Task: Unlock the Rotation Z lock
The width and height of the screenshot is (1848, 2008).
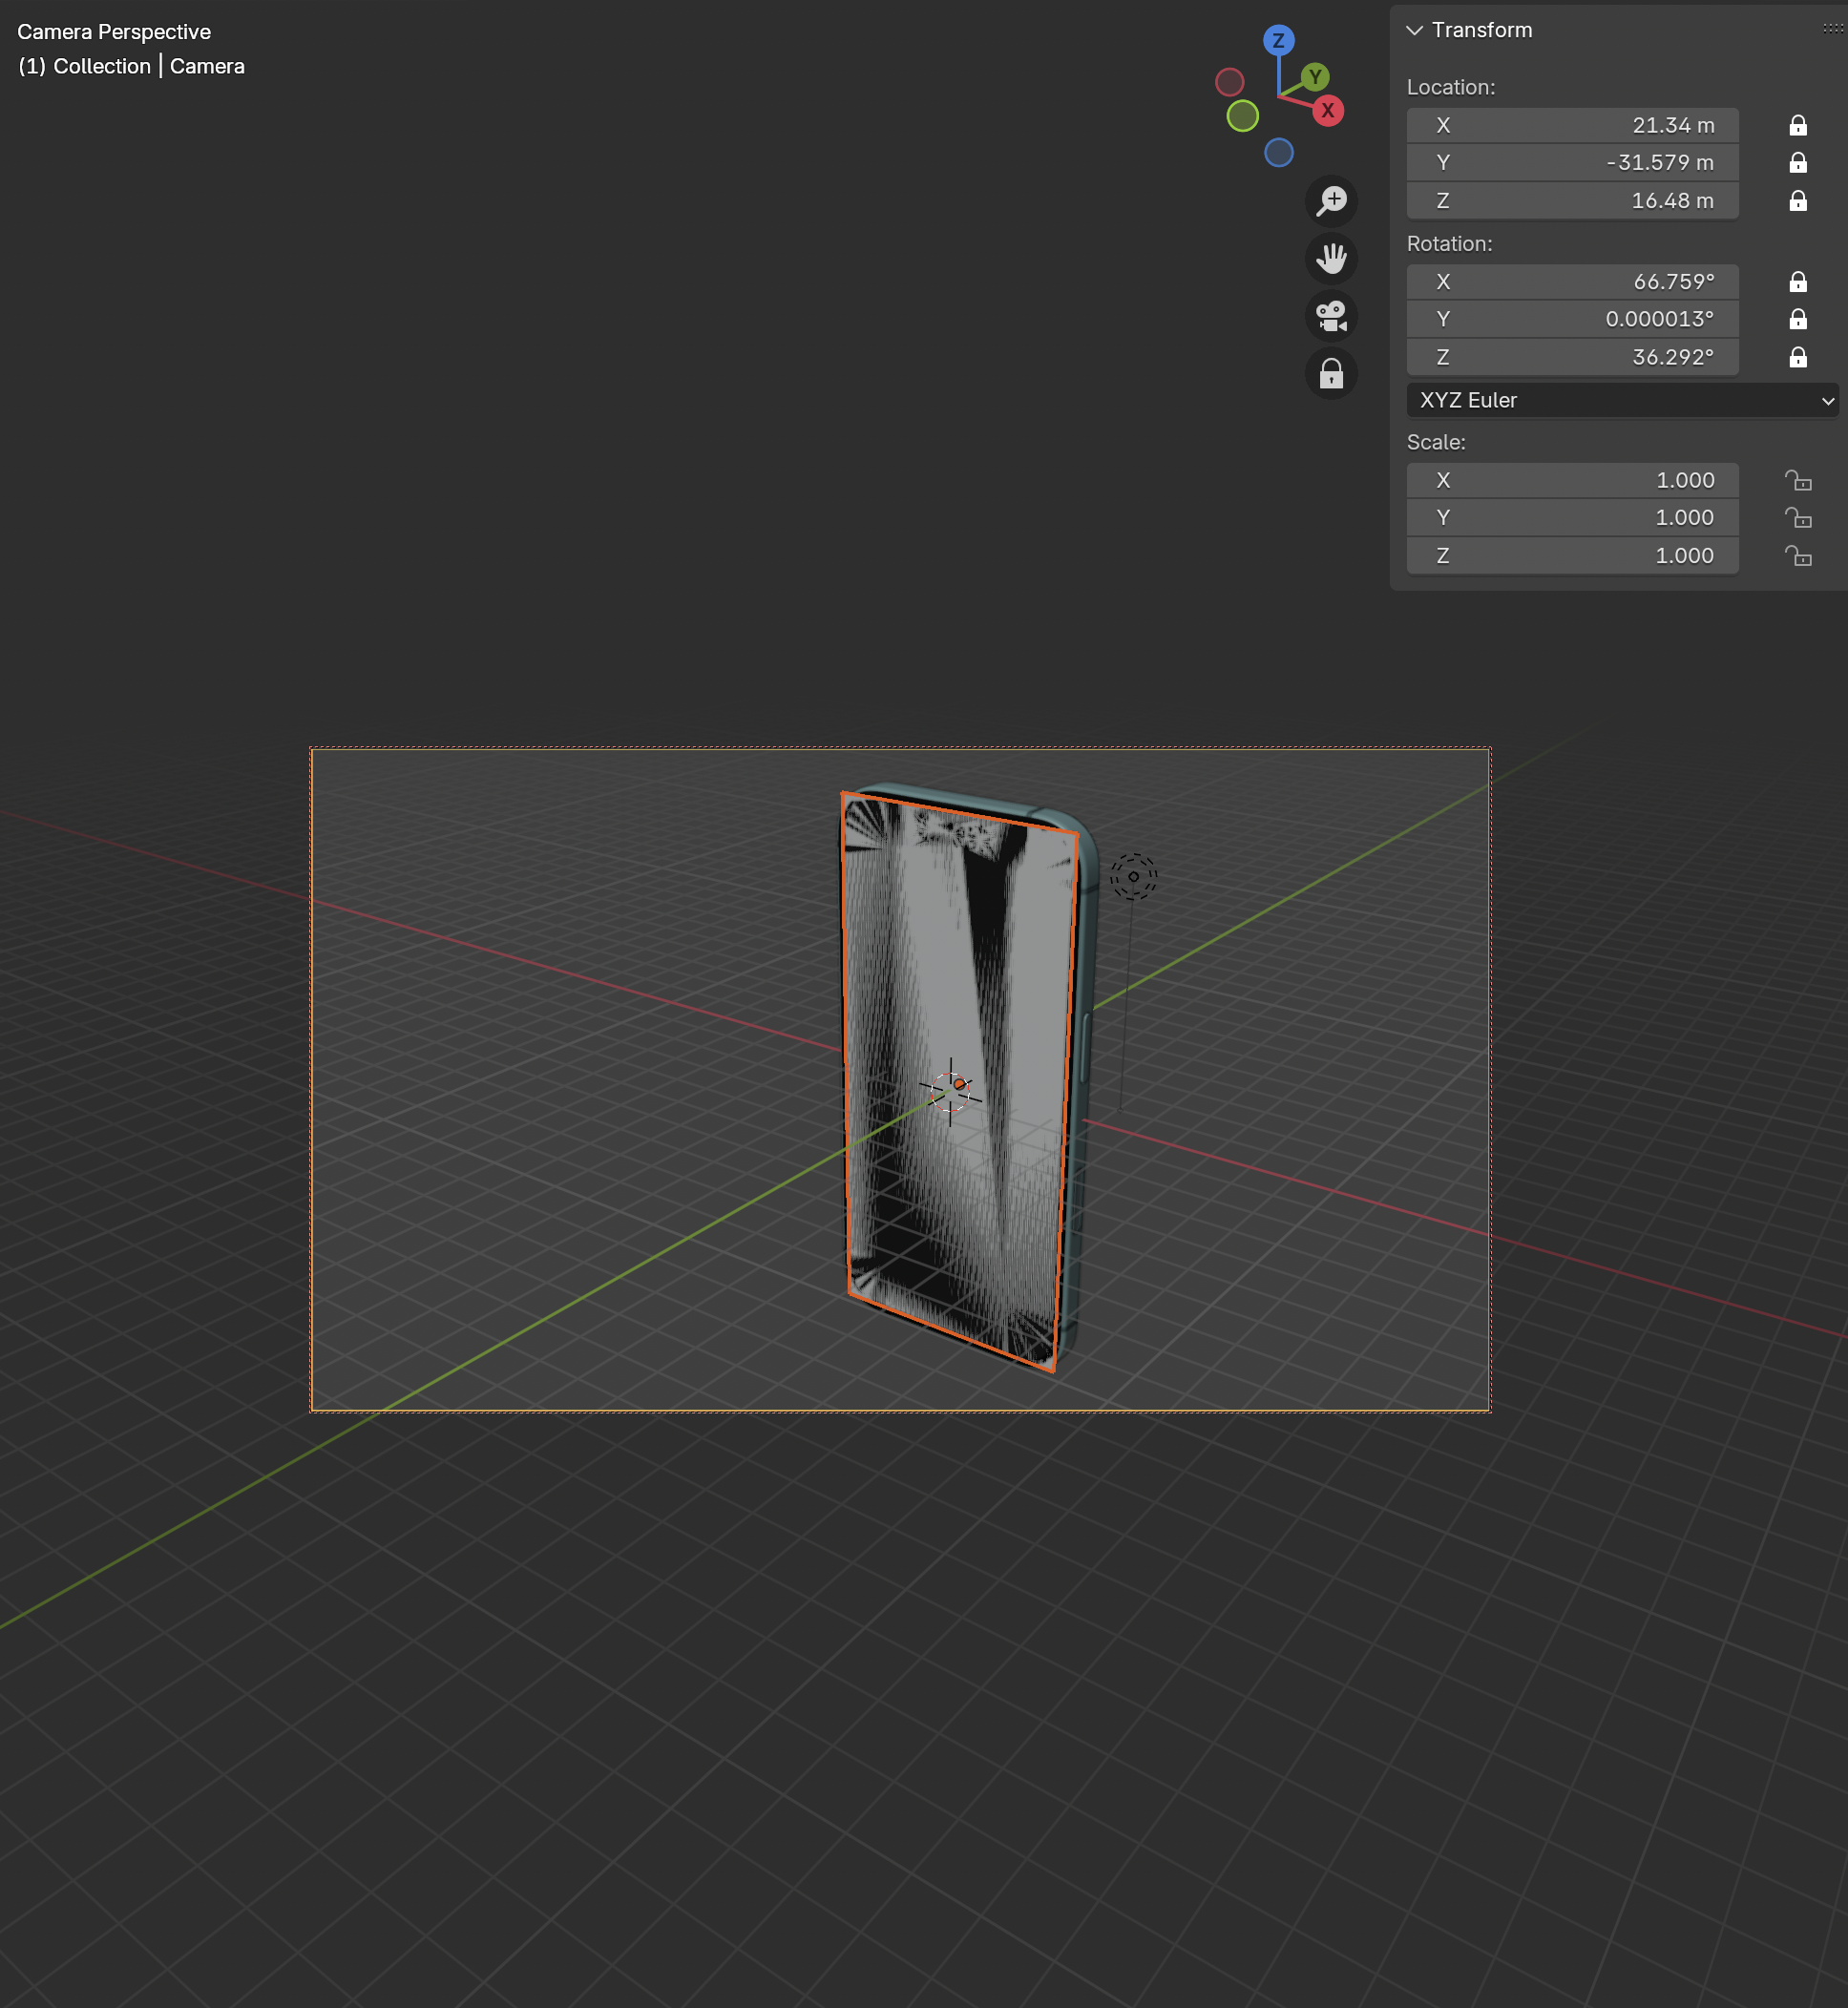Action: pyautogui.click(x=1797, y=357)
